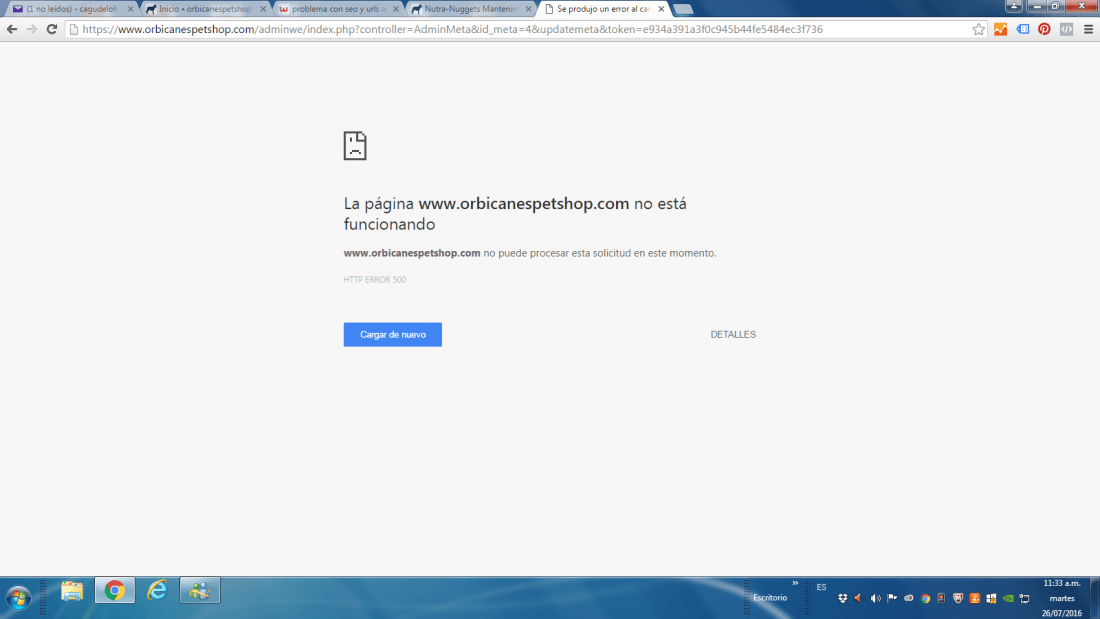Click the Windows update tray icon

[991, 599]
